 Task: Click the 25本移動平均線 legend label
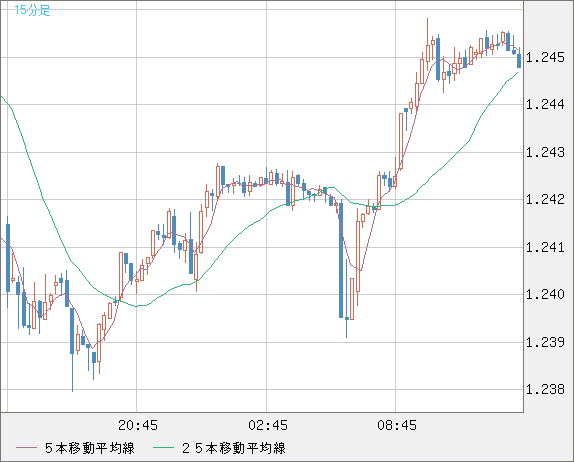click(234, 448)
